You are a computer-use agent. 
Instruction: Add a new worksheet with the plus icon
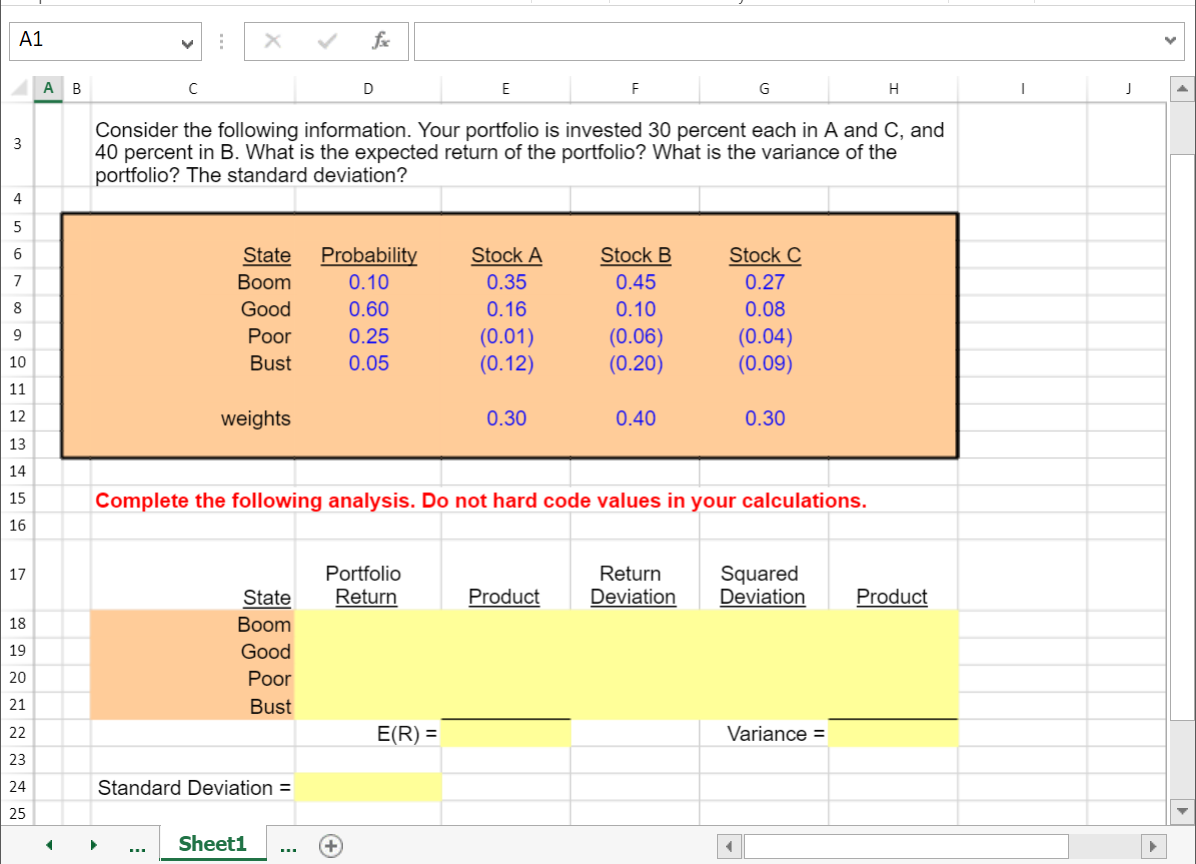pos(330,845)
